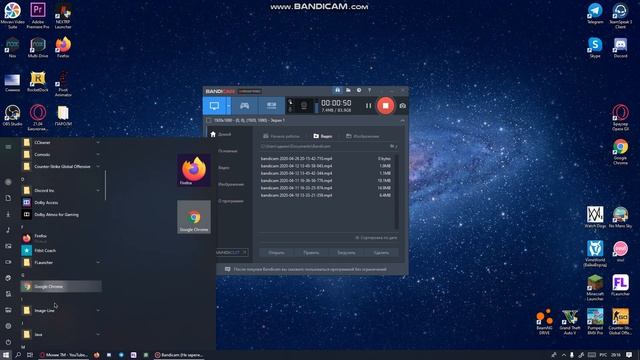The image size is (640, 360).
Task: Switch to the Getting Started tab in Bandicam
Action: click(282, 136)
